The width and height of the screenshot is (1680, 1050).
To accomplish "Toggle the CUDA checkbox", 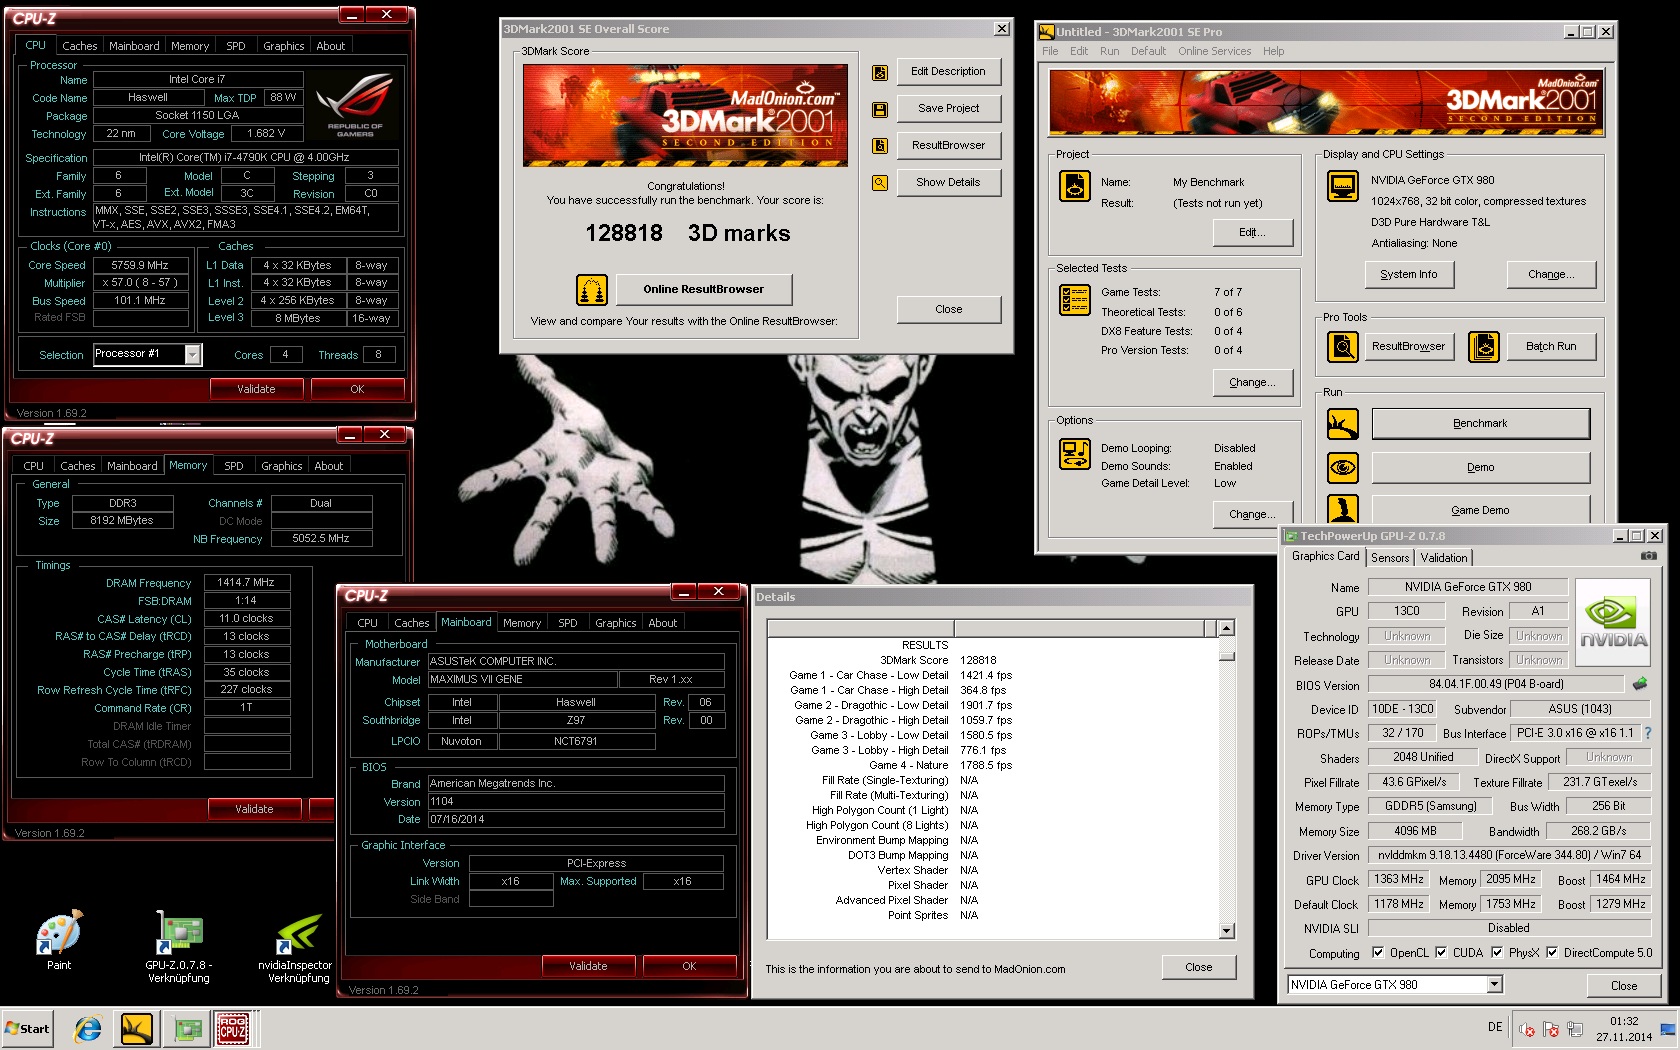I will [x=1441, y=953].
